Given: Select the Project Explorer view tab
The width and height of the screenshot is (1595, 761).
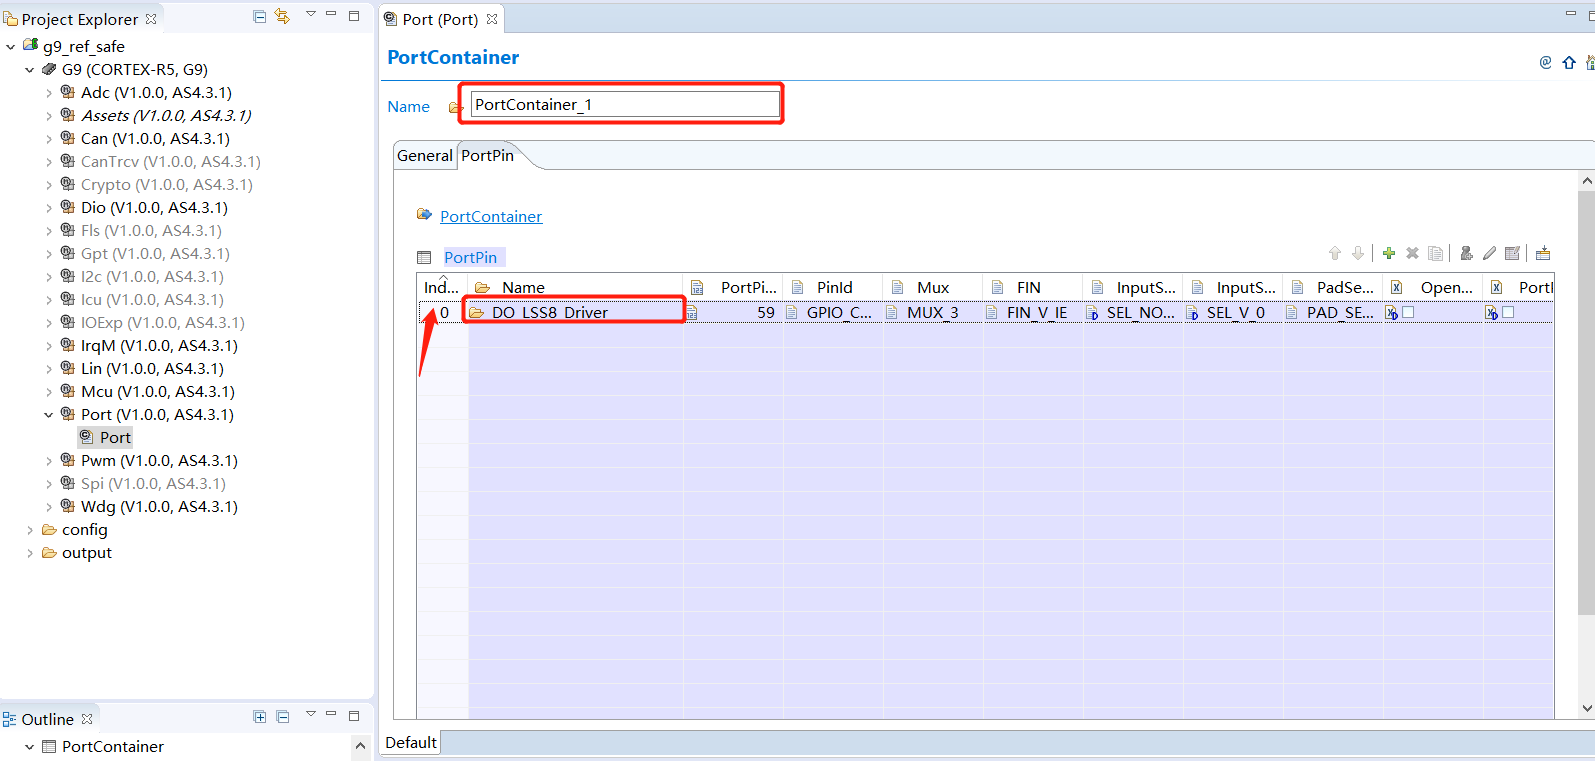Looking at the screenshot, I should tap(80, 19).
